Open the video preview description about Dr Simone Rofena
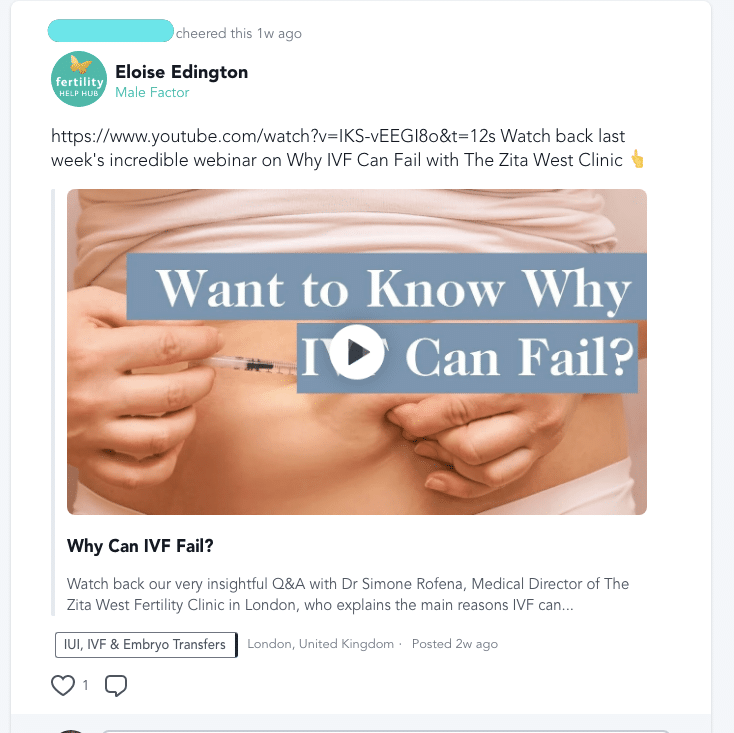 348,594
